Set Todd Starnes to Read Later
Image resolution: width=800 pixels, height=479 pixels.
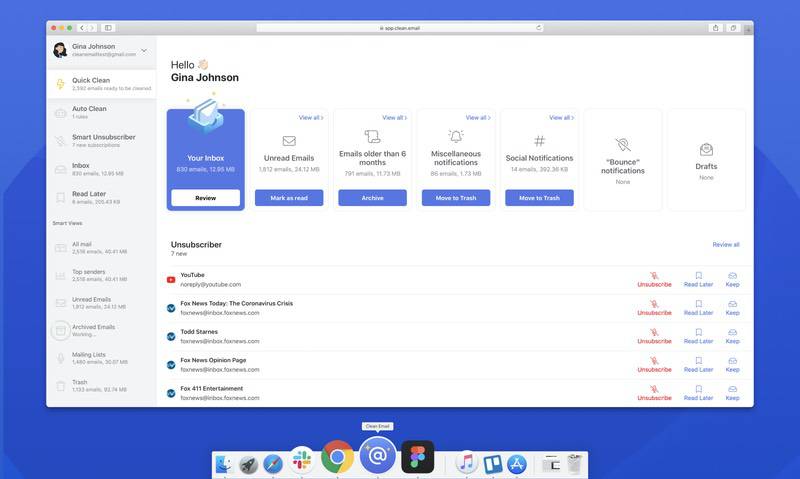[x=698, y=337]
